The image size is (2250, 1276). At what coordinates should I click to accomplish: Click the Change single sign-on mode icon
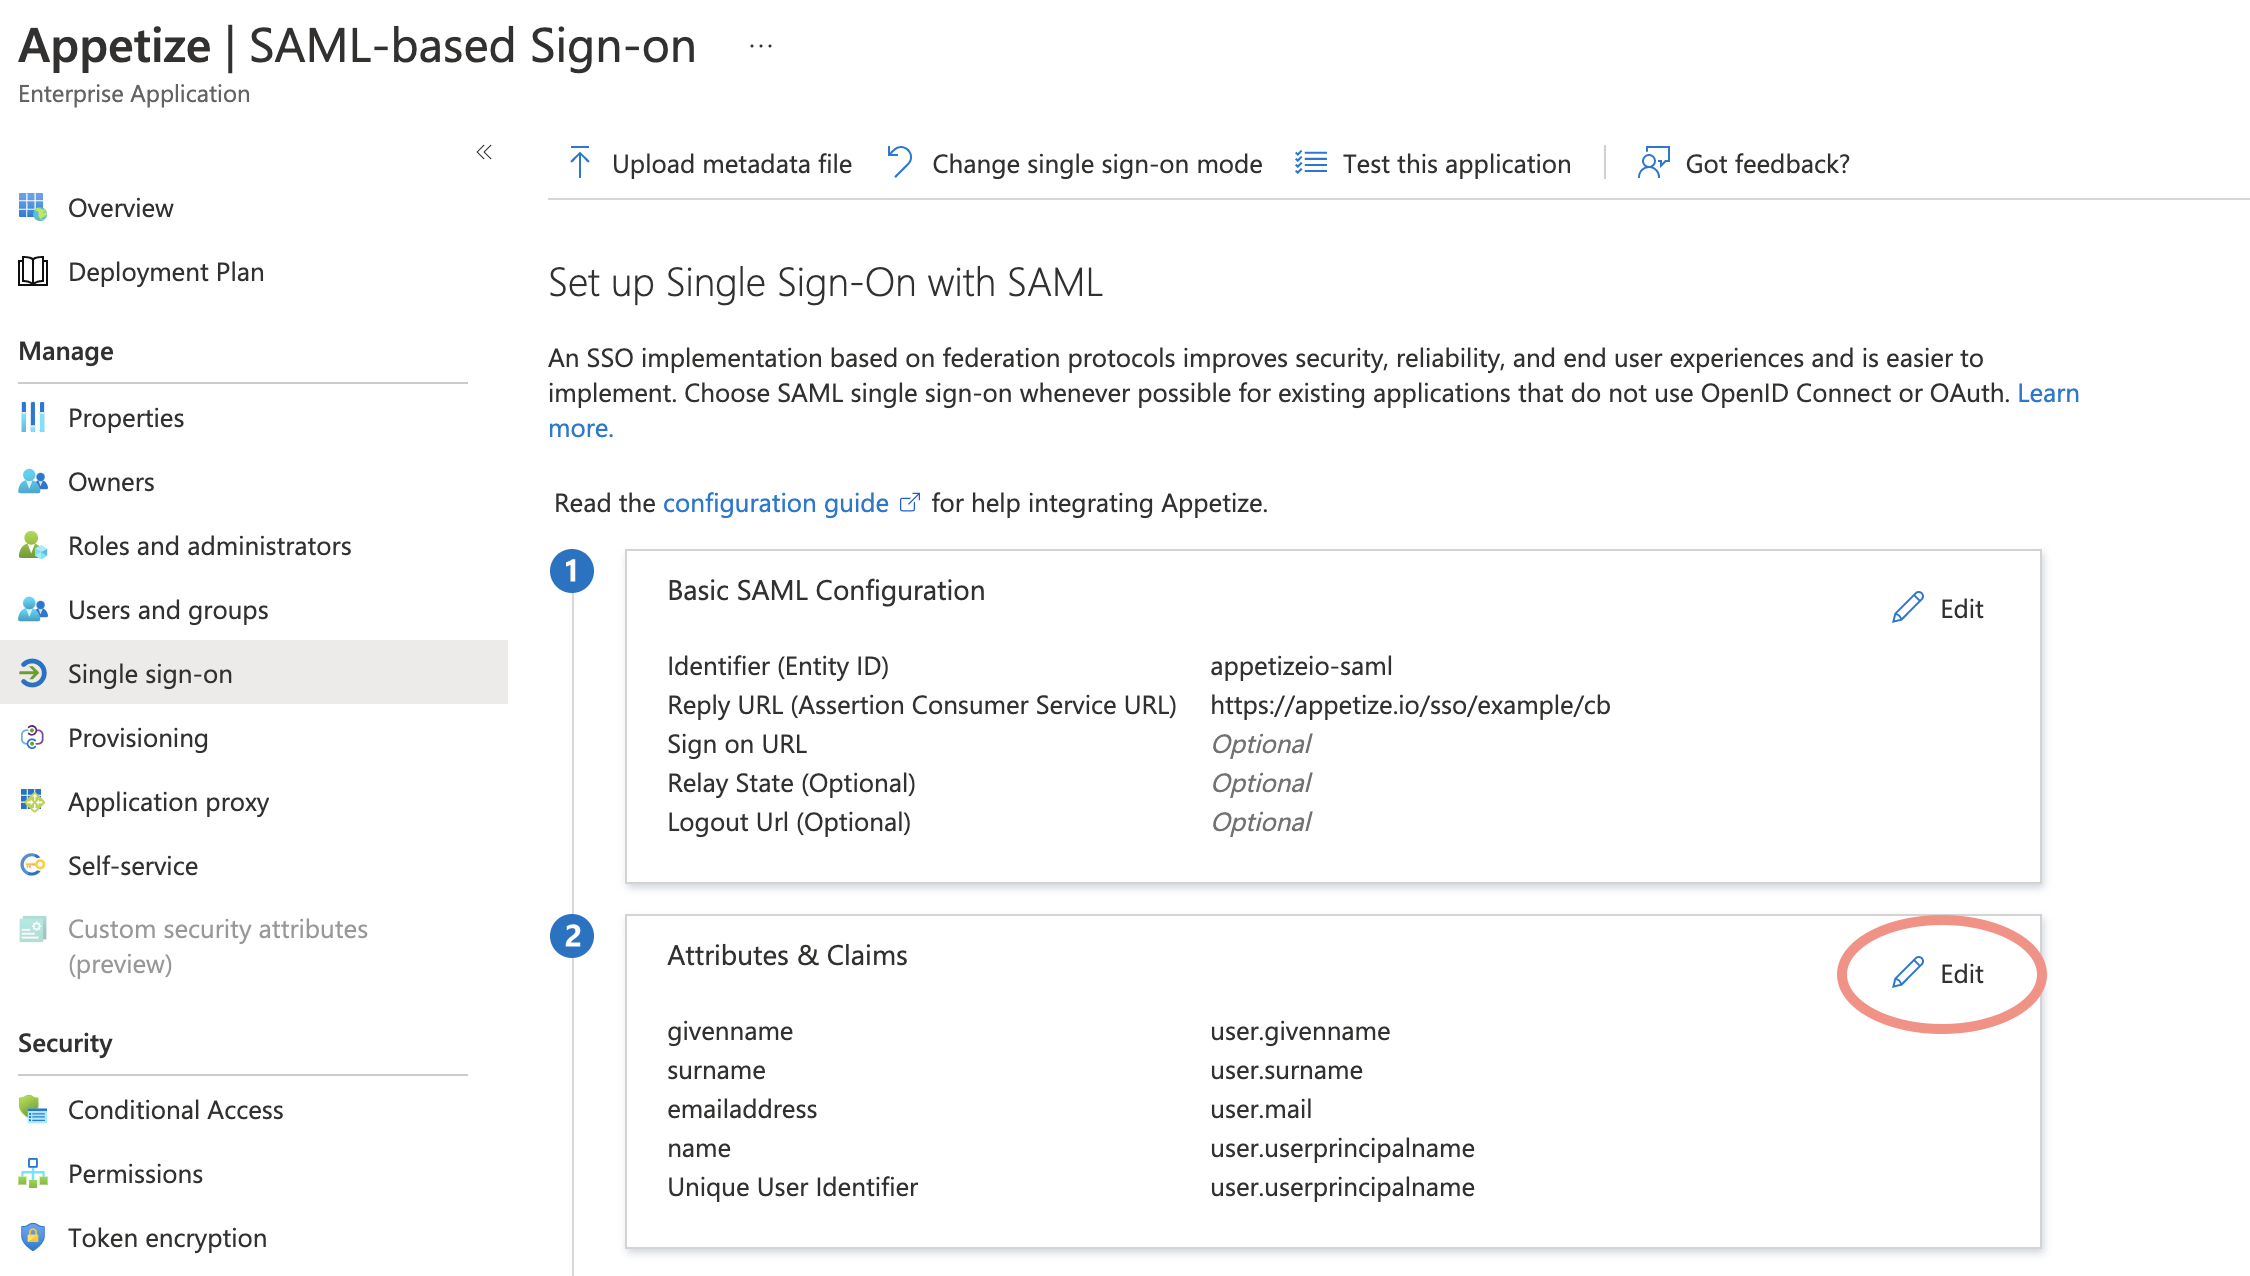(900, 162)
